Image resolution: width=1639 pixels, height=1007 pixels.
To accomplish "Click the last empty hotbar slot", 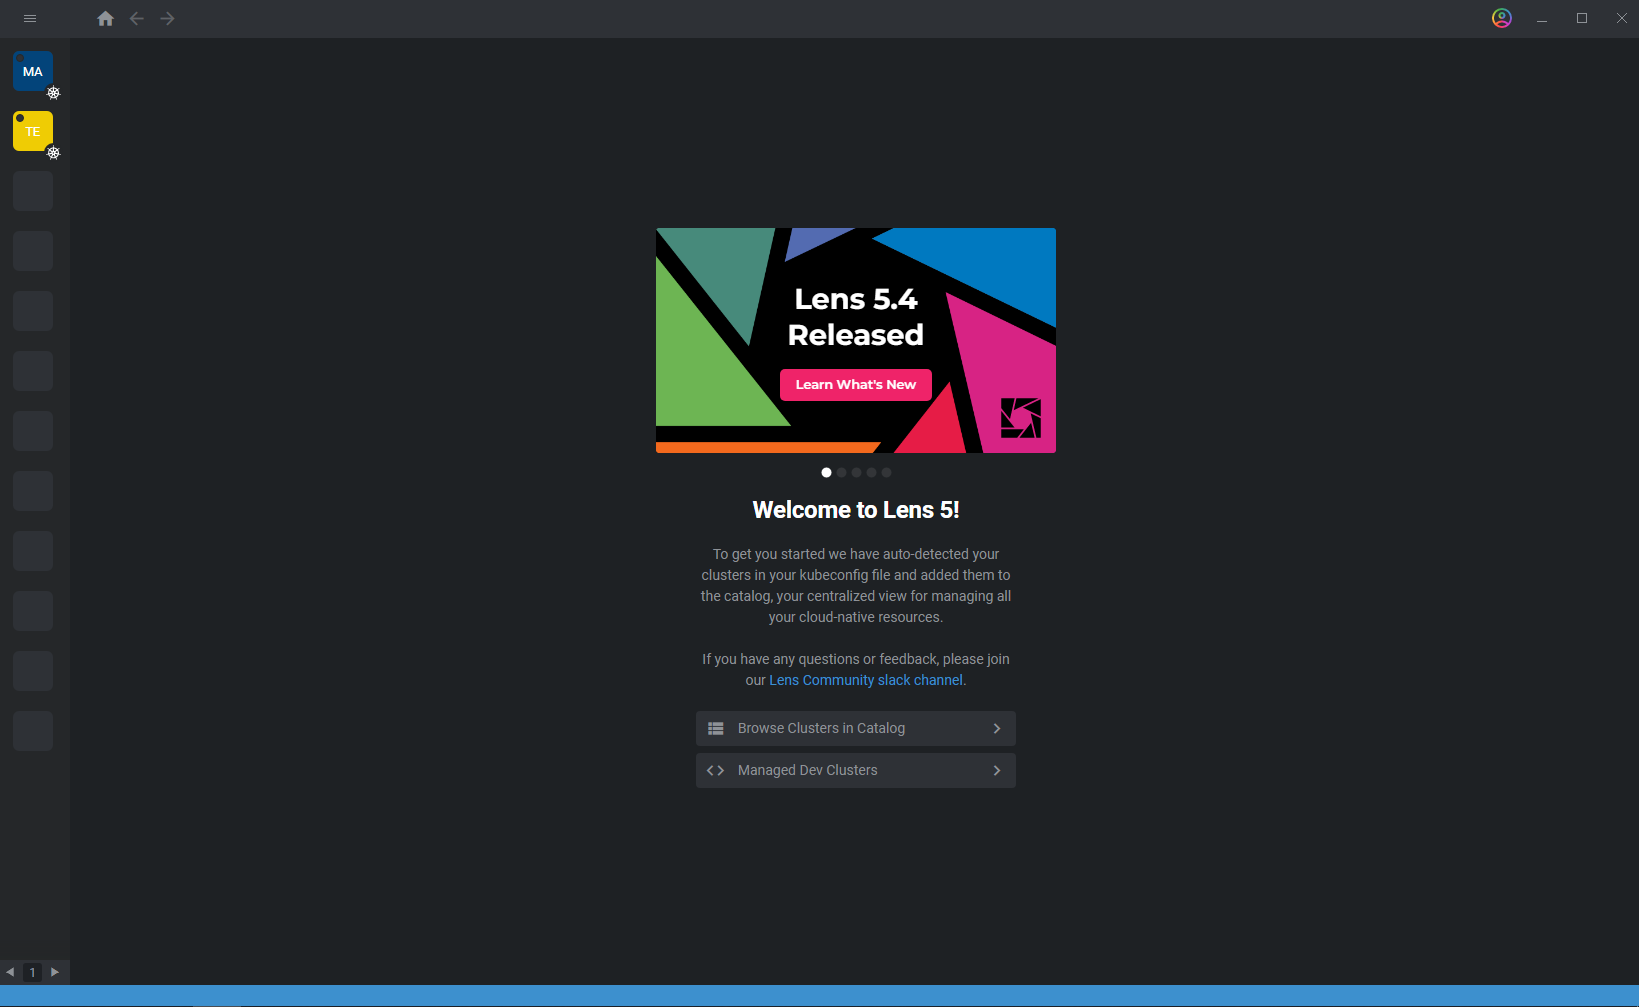I will (33, 731).
